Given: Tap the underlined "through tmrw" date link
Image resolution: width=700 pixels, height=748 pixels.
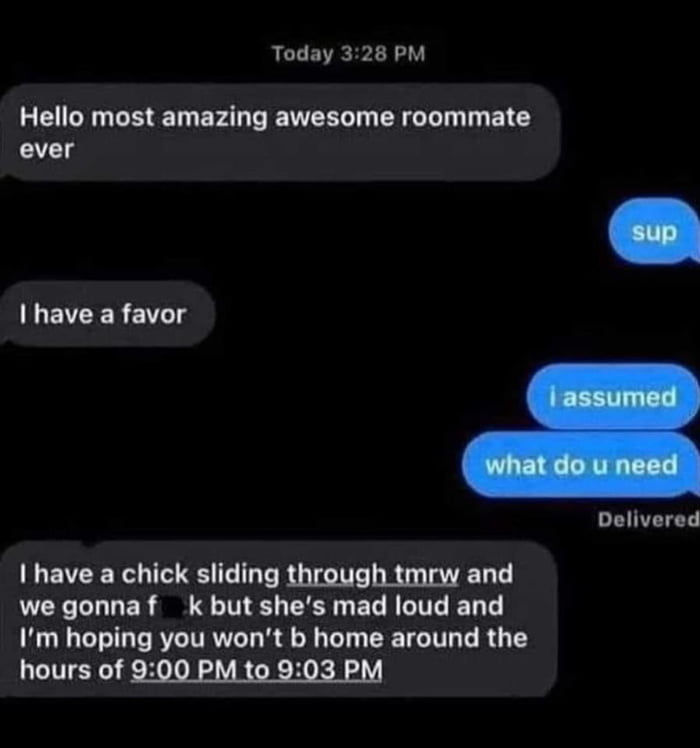Looking at the screenshot, I should click(x=373, y=574).
